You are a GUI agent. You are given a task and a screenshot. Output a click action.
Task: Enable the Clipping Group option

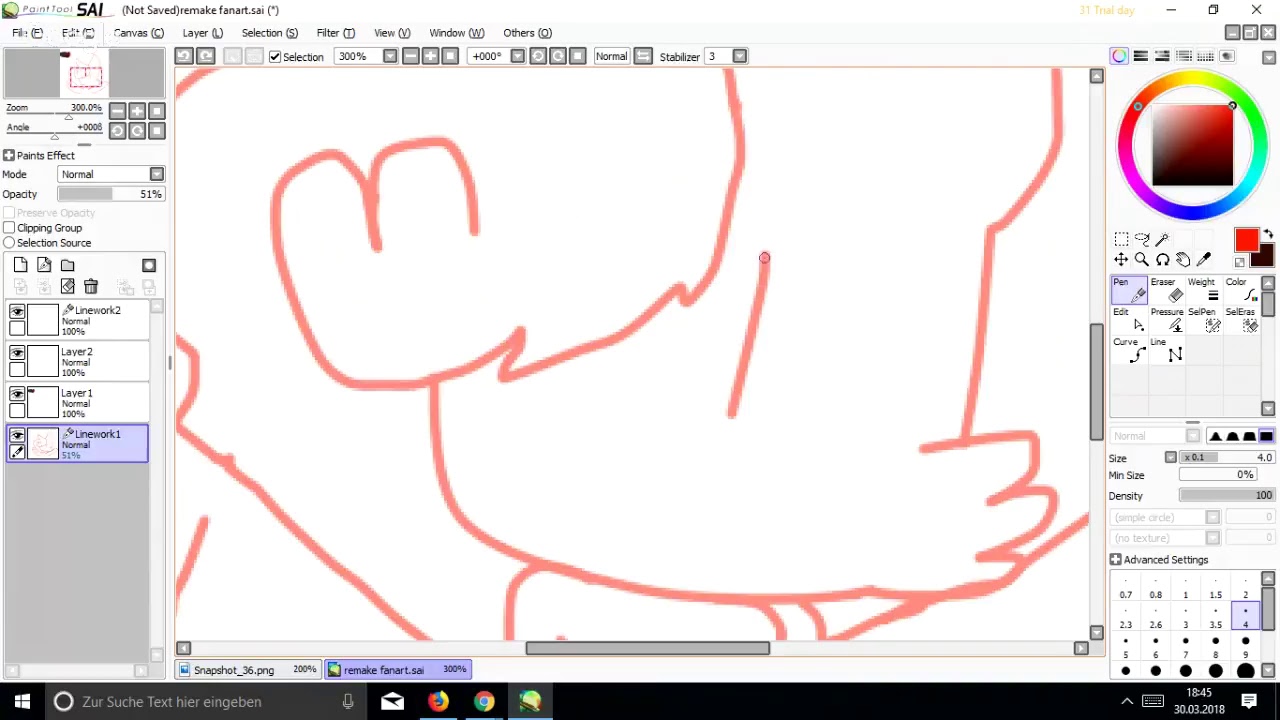[9, 228]
